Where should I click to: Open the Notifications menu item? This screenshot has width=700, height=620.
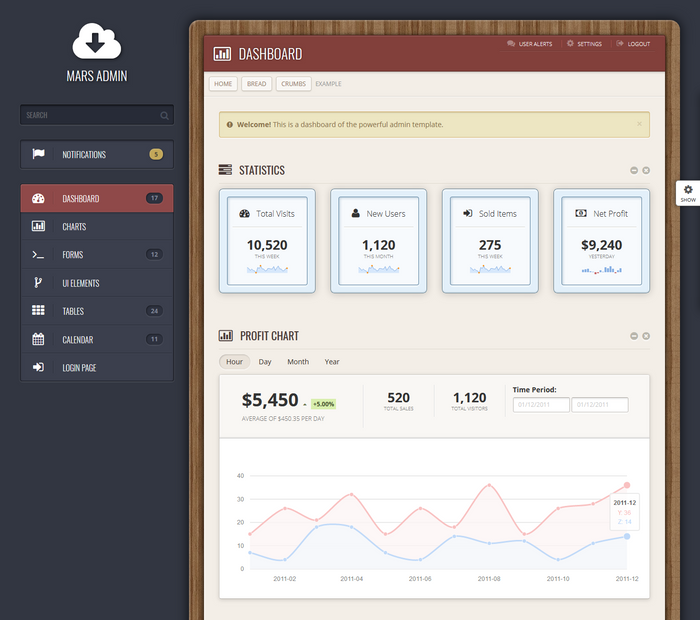click(x=97, y=154)
